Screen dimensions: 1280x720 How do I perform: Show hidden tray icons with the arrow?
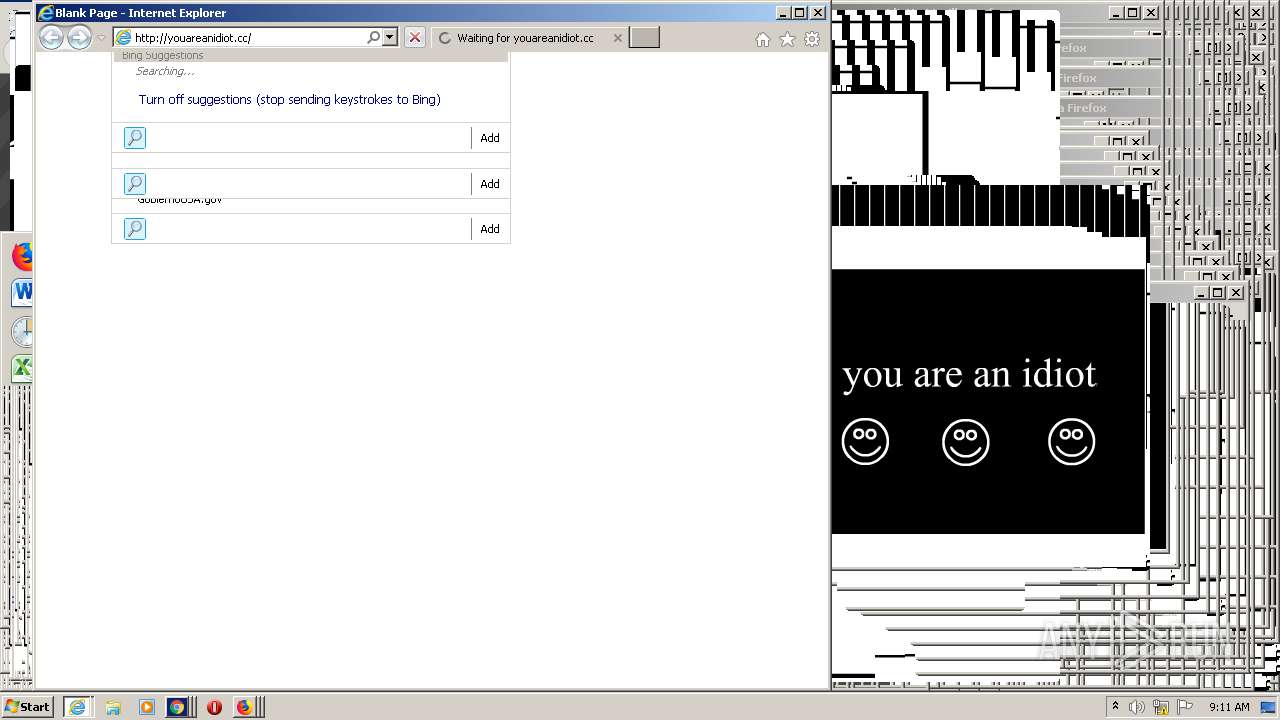tap(1115, 706)
